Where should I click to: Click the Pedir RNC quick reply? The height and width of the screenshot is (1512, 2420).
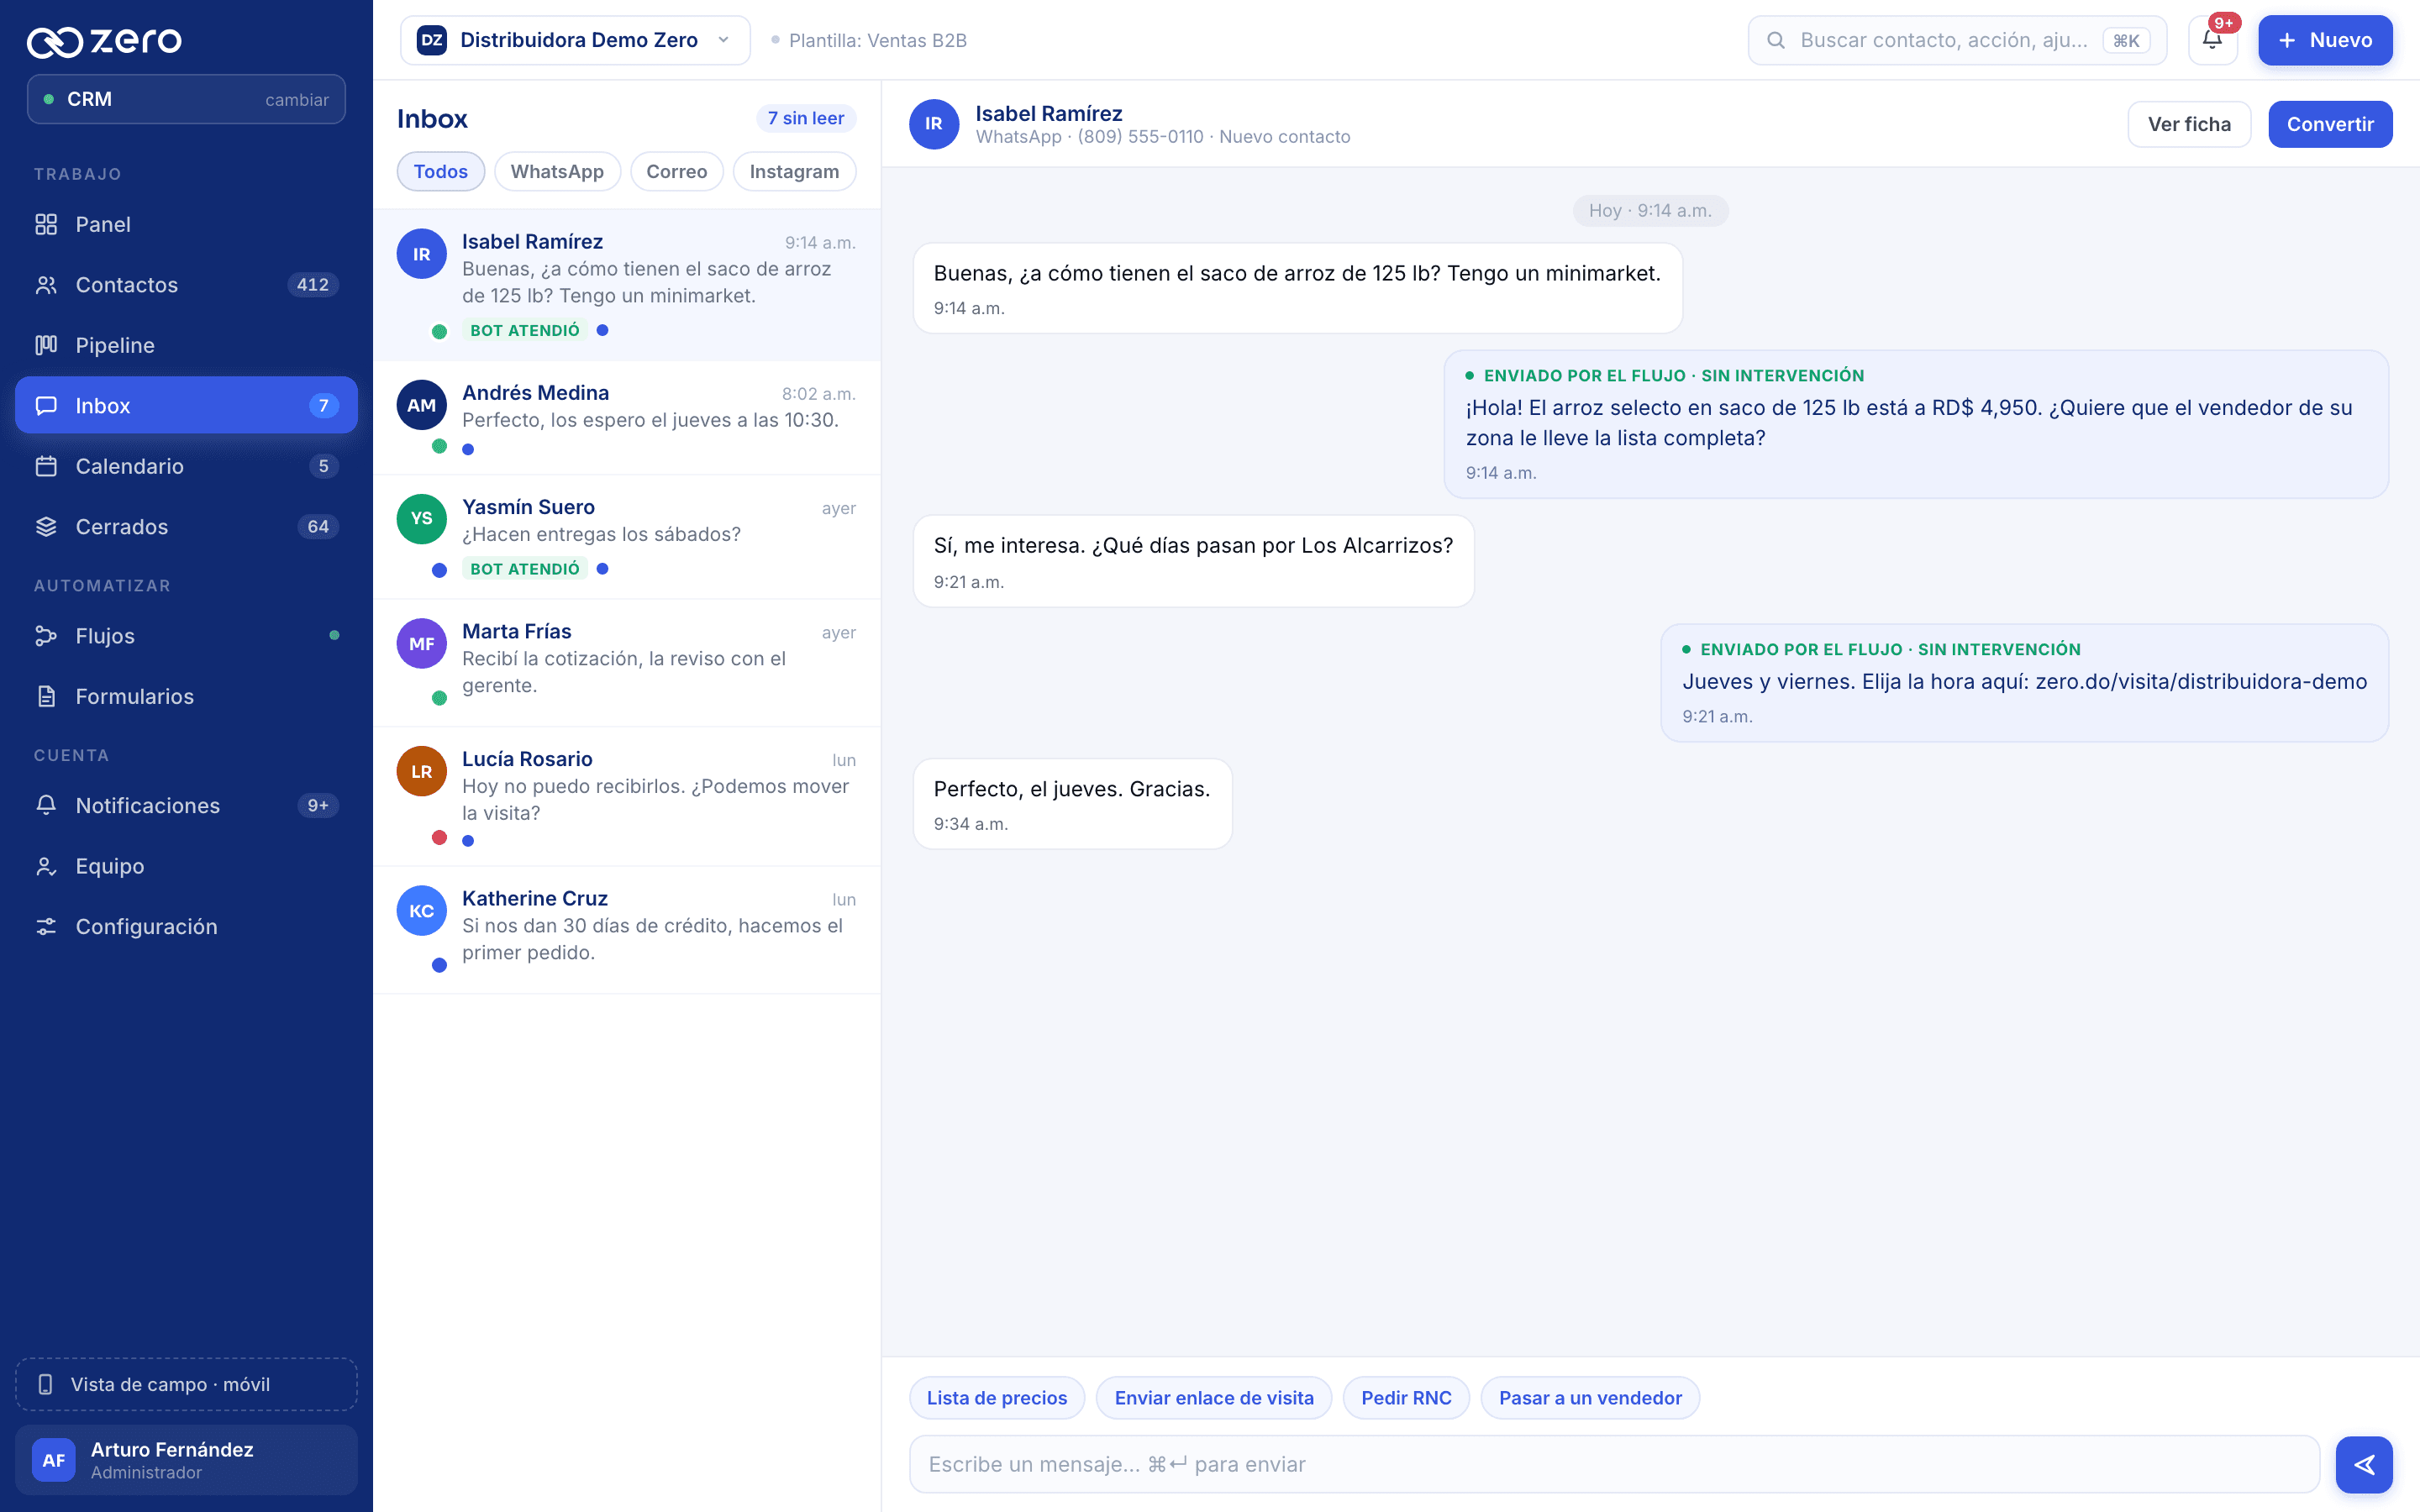click(1406, 1397)
